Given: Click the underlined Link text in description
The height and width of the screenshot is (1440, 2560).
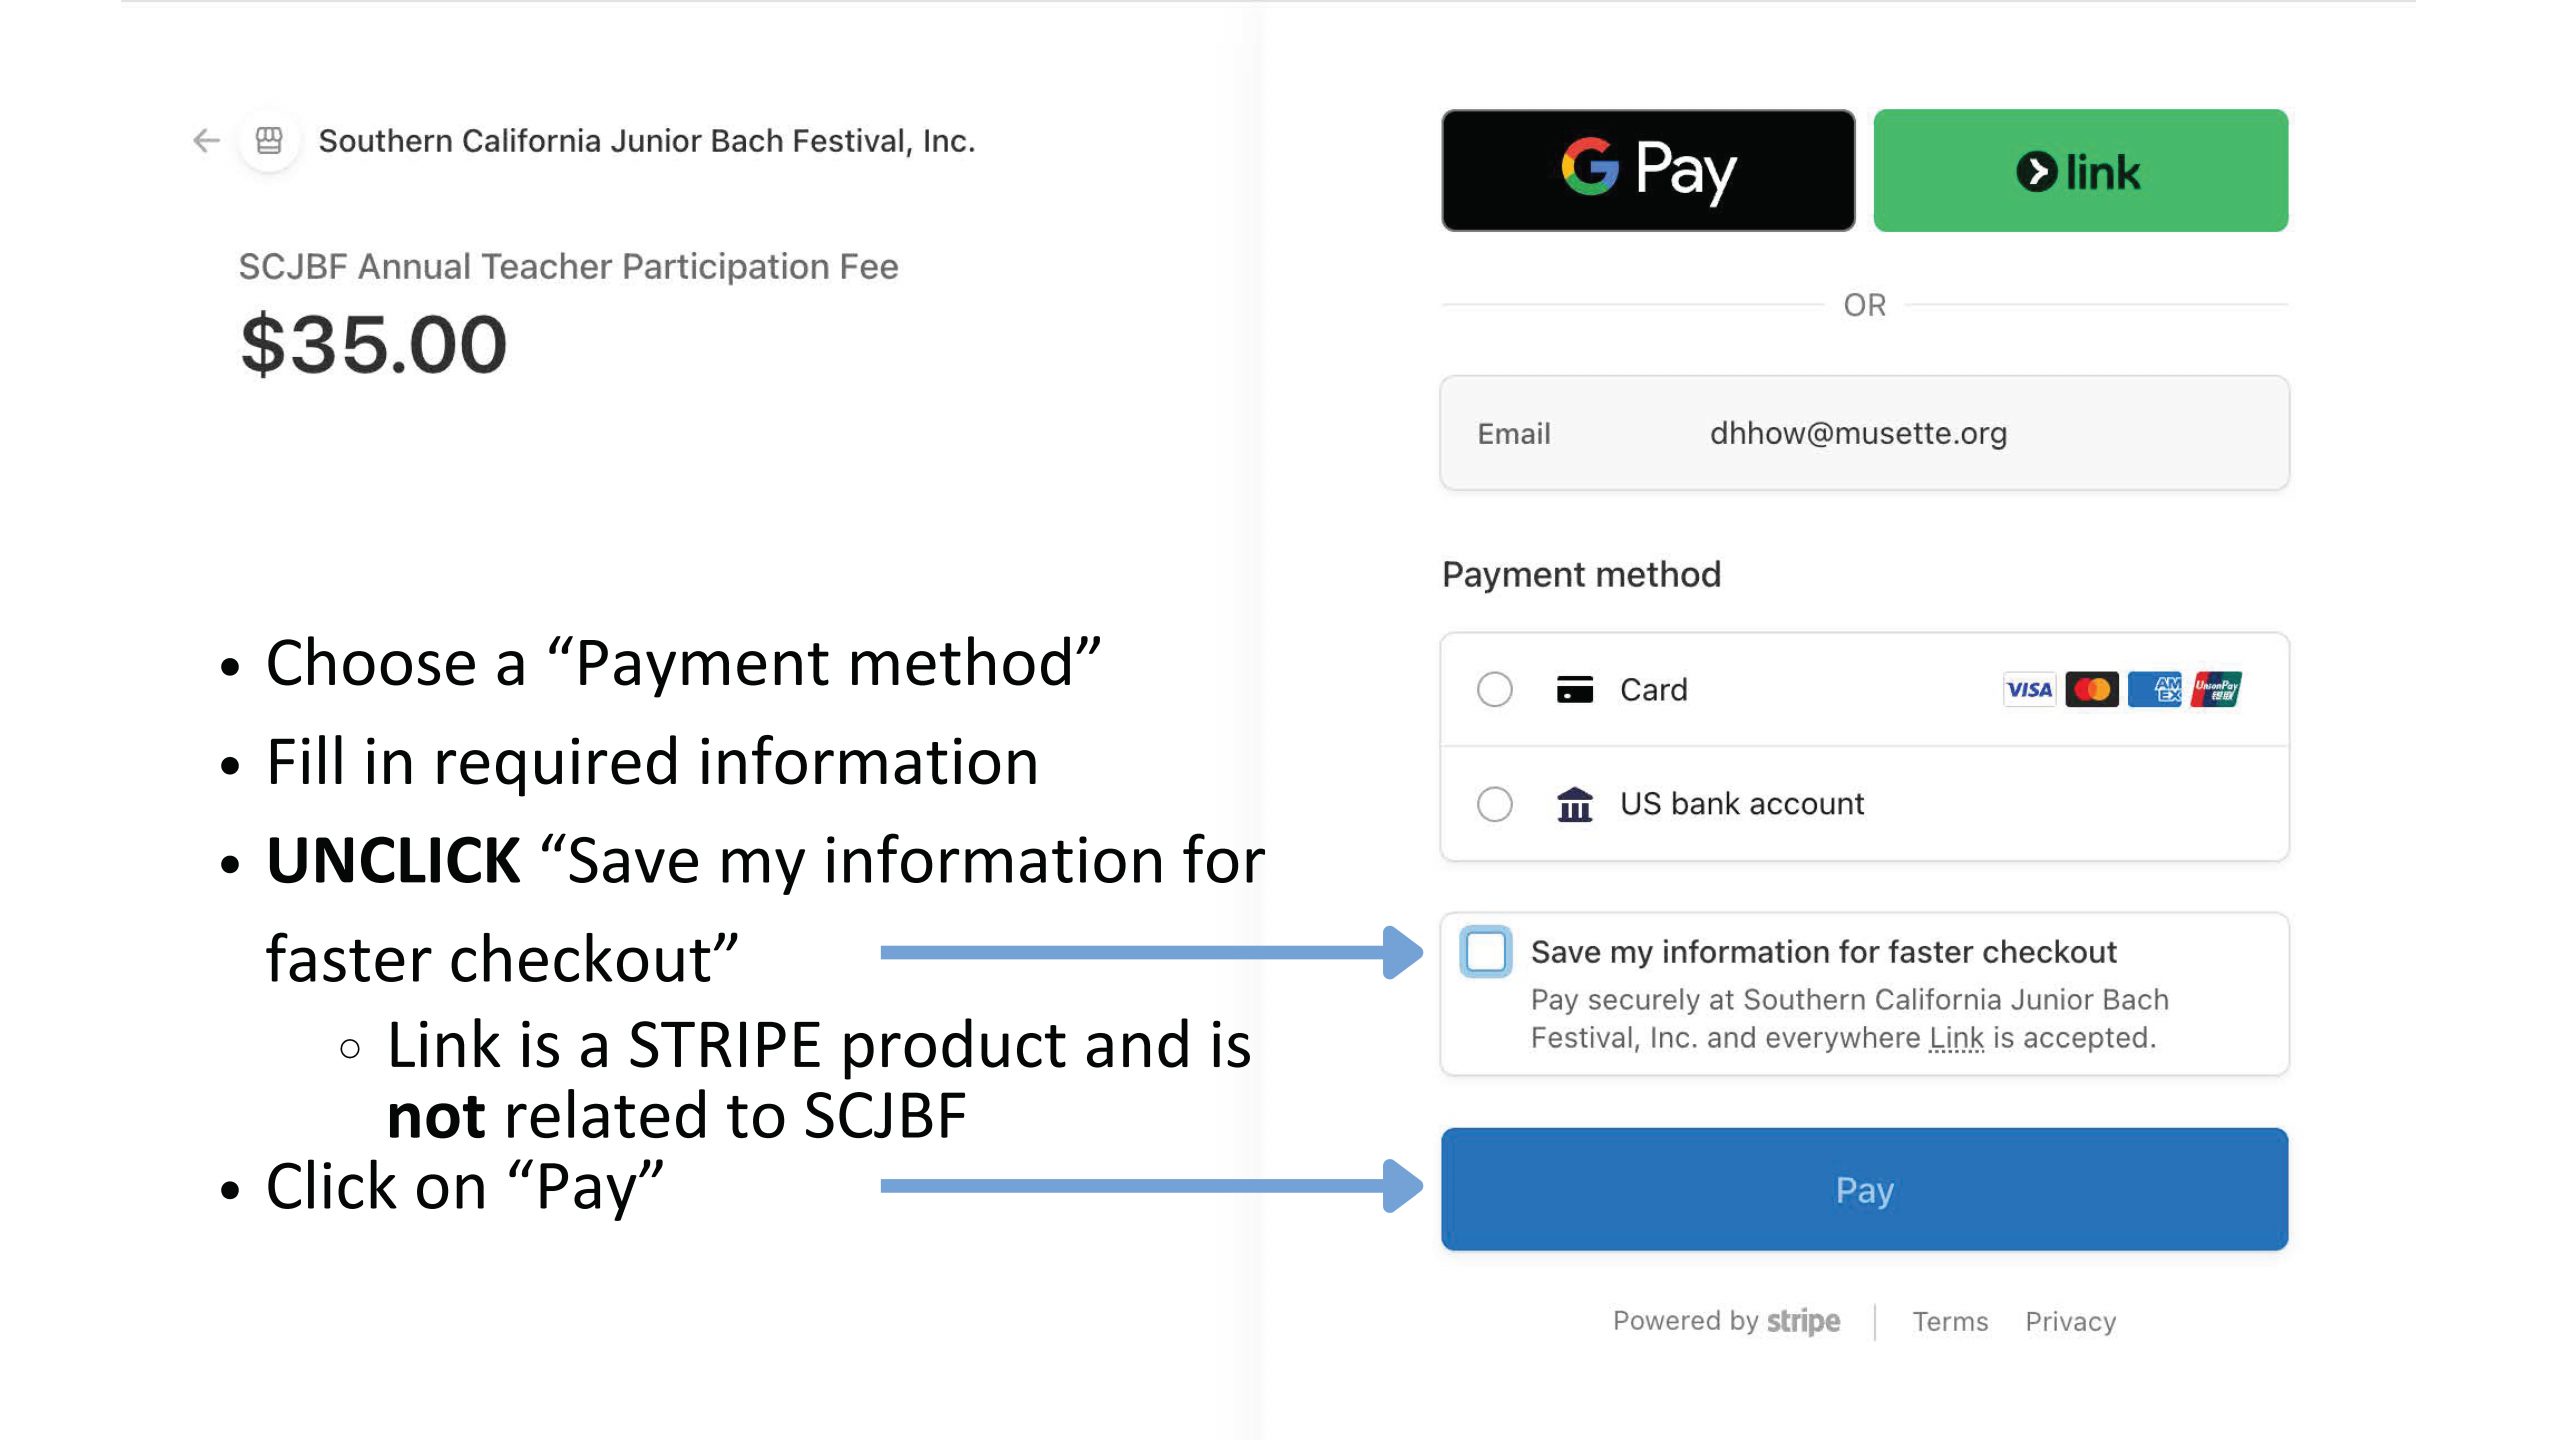Looking at the screenshot, I should pos(1956,1038).
